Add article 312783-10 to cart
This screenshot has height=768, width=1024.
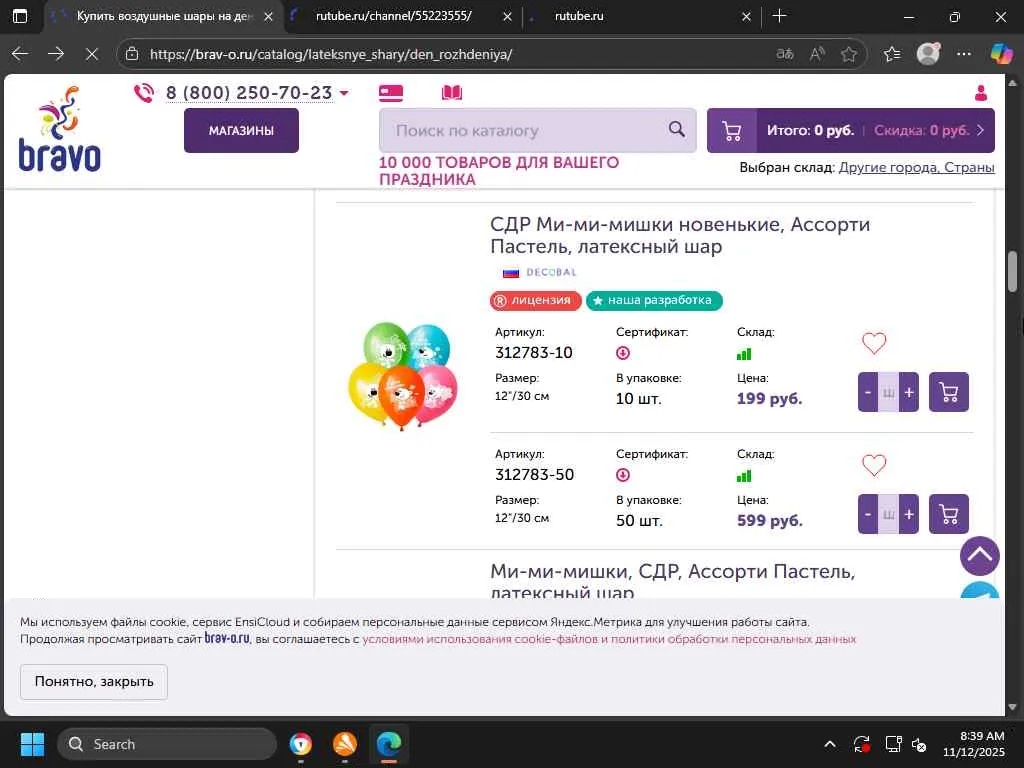click(948, 392)
